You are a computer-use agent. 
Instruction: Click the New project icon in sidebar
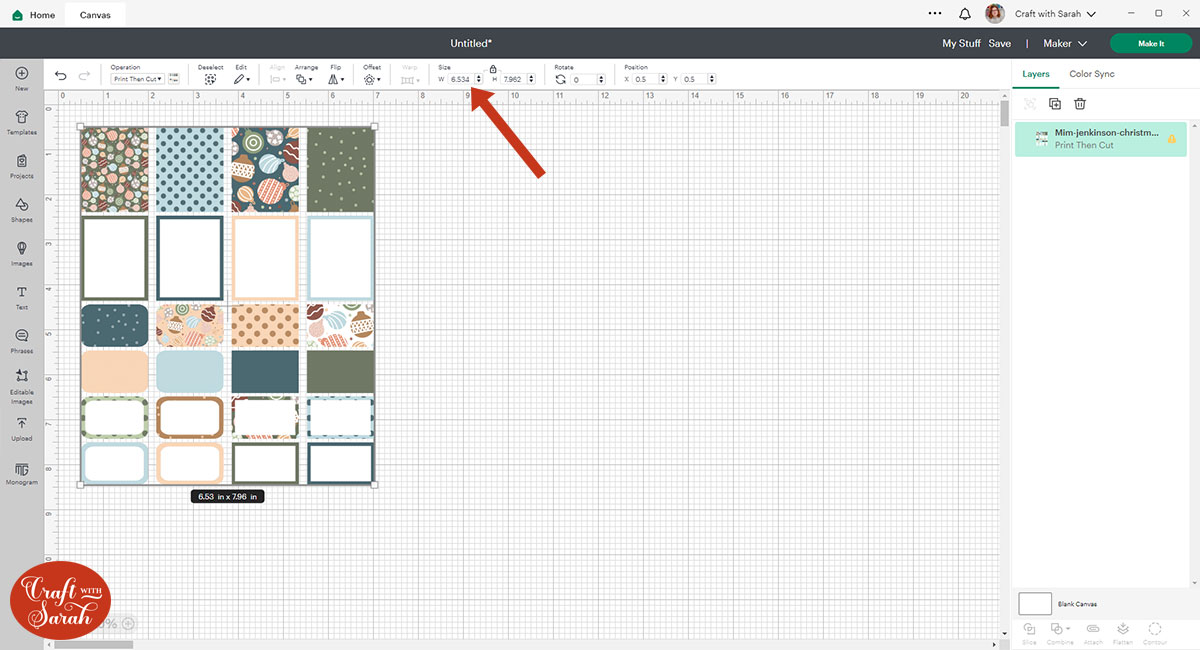(21, 74)
